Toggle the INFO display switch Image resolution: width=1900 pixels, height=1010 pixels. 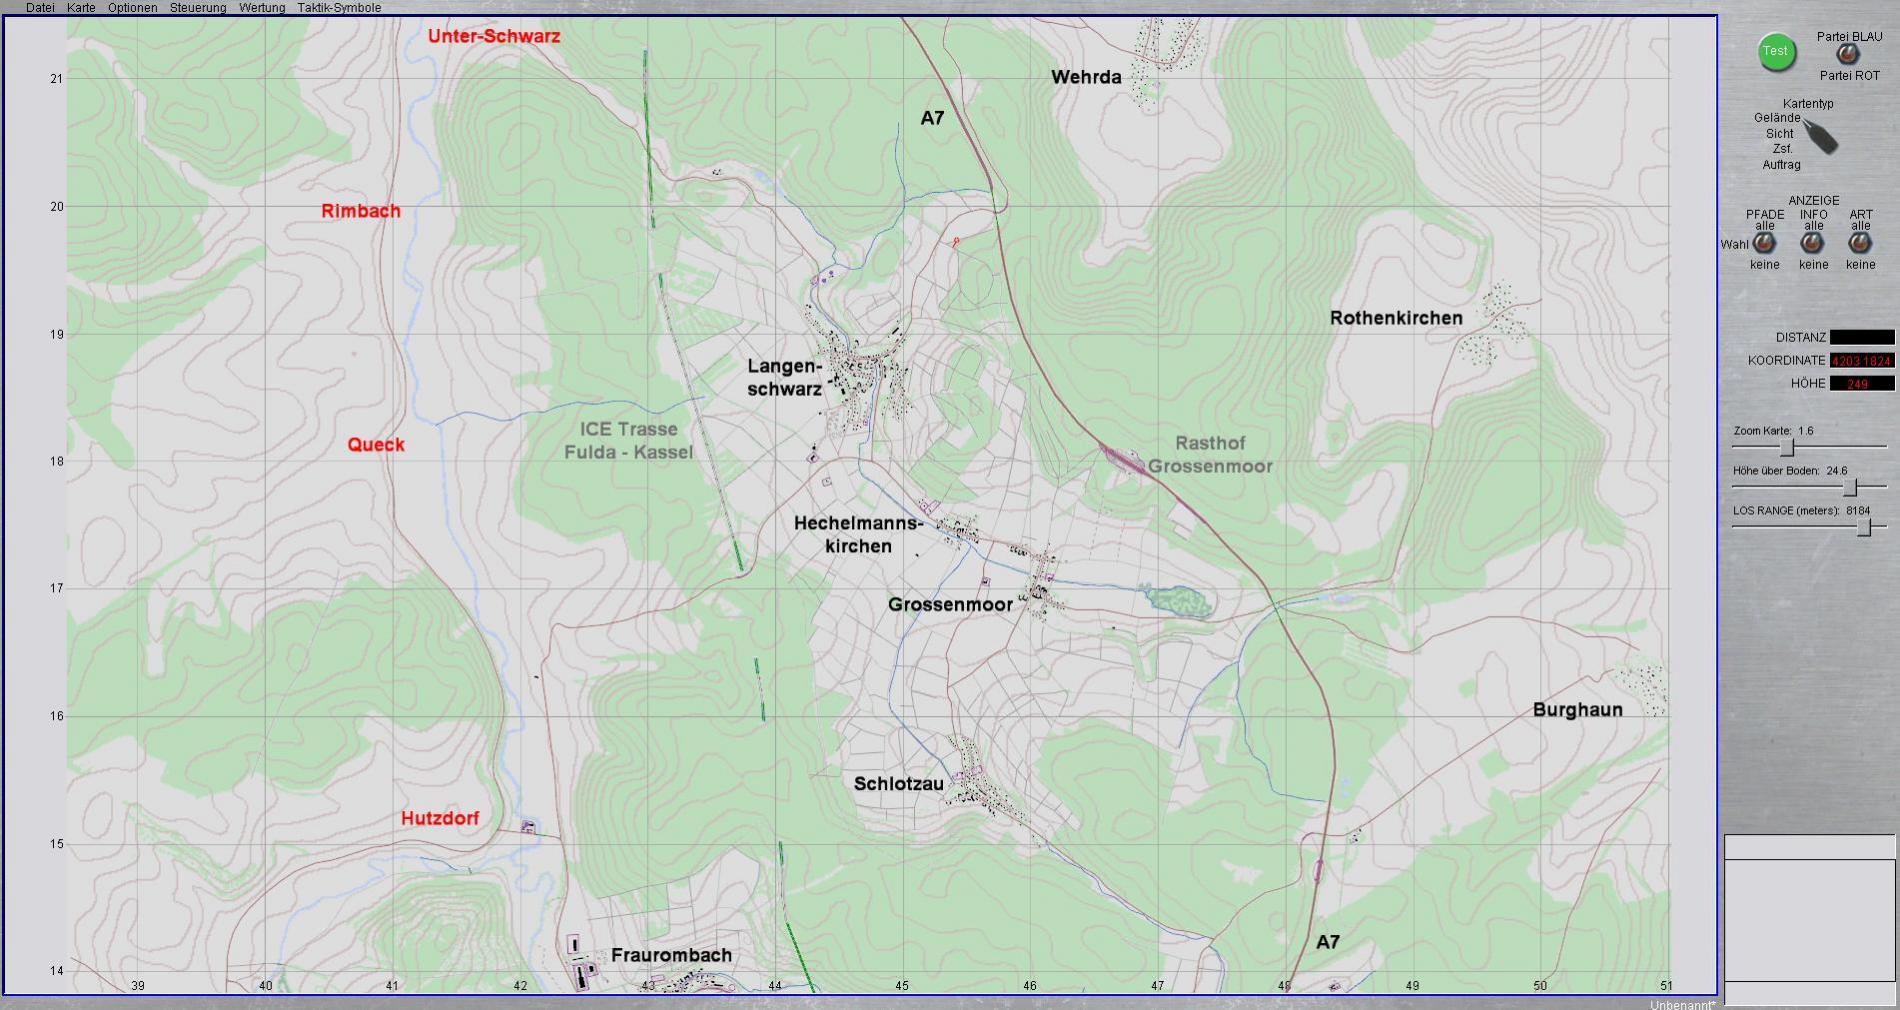[x=1813, y=243]
